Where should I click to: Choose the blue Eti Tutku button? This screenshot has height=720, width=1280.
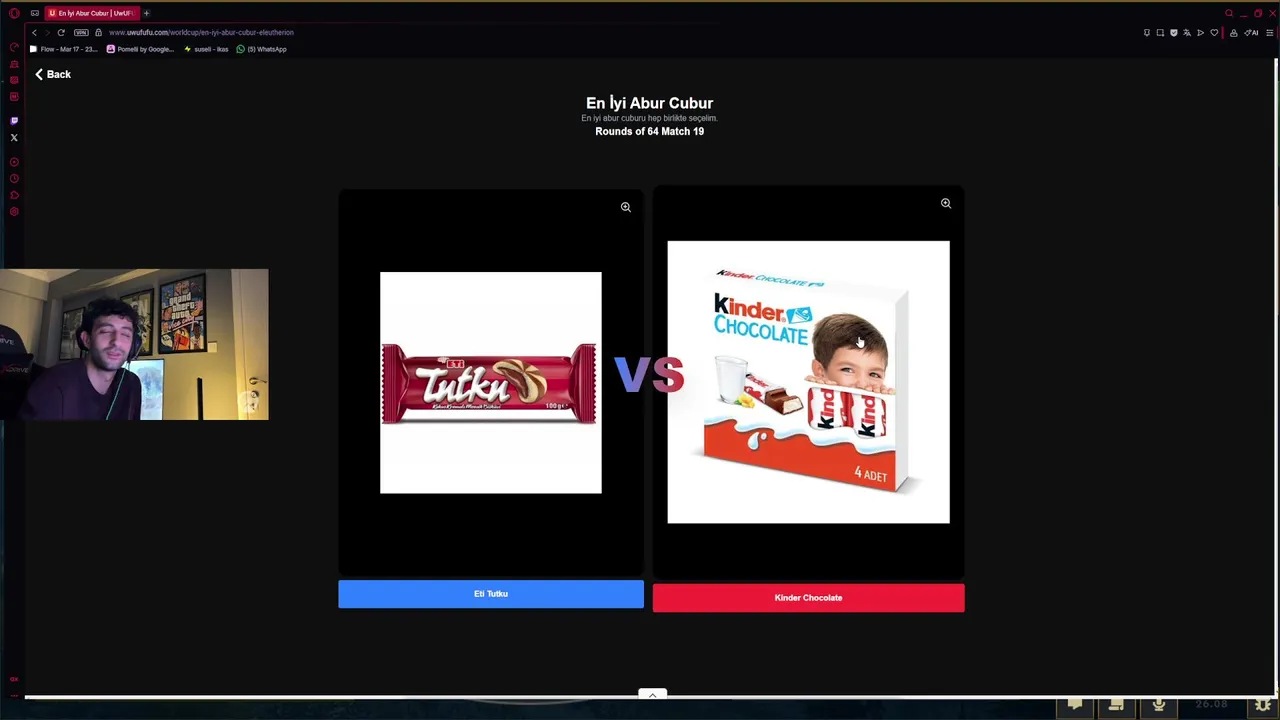coord(491,594)
